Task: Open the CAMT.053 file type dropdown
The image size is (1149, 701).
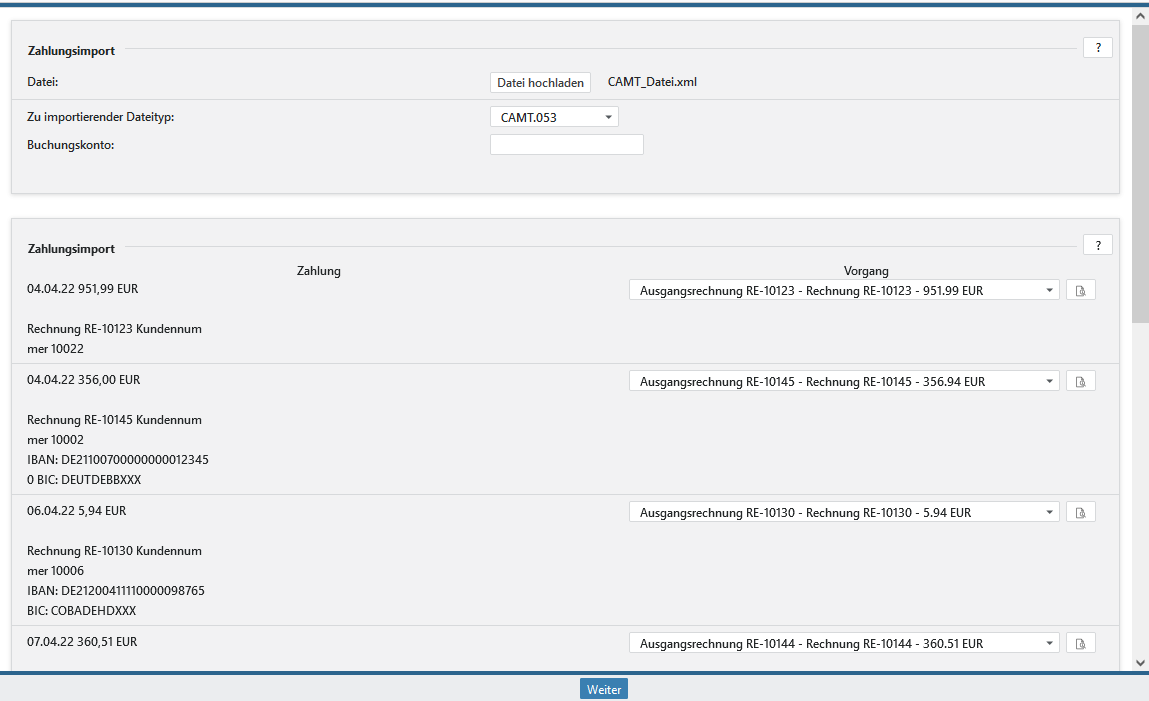Action: tap(554, 117)
